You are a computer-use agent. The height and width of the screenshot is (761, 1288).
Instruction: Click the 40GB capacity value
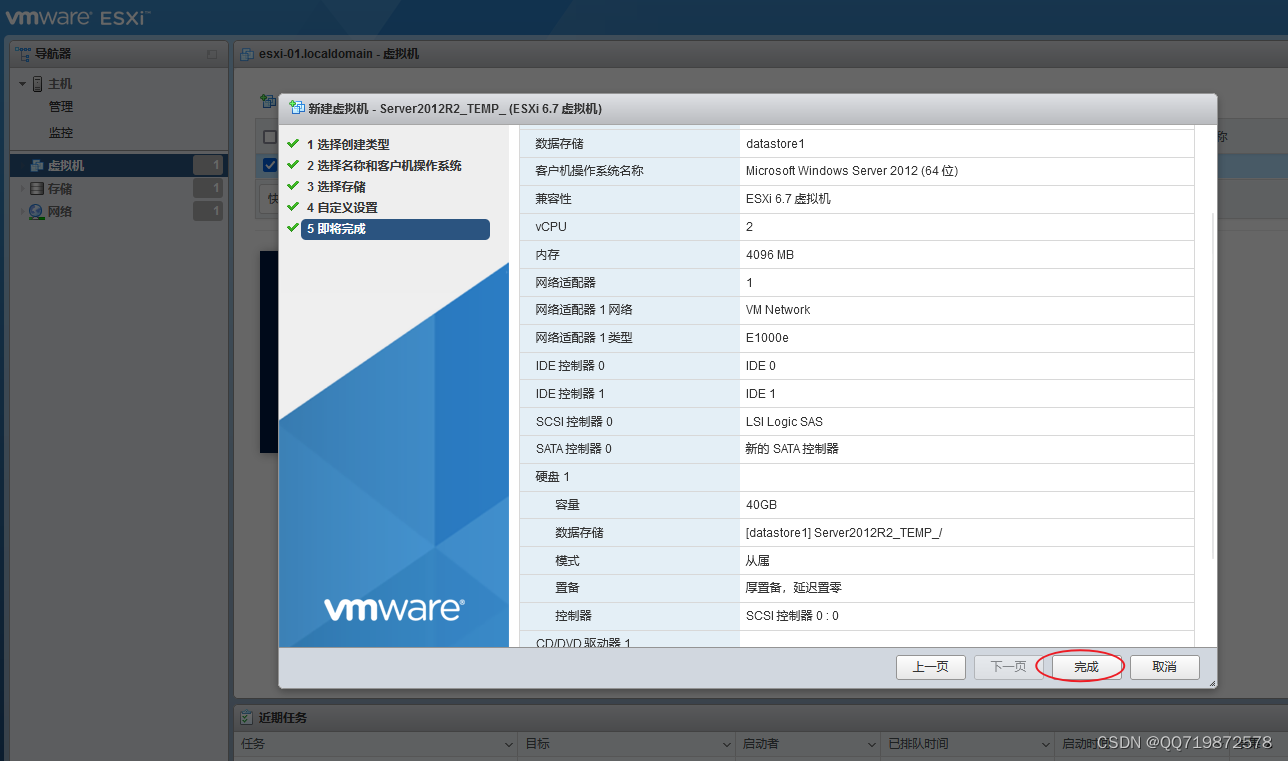pyautogui.click(x=761, y=505)
